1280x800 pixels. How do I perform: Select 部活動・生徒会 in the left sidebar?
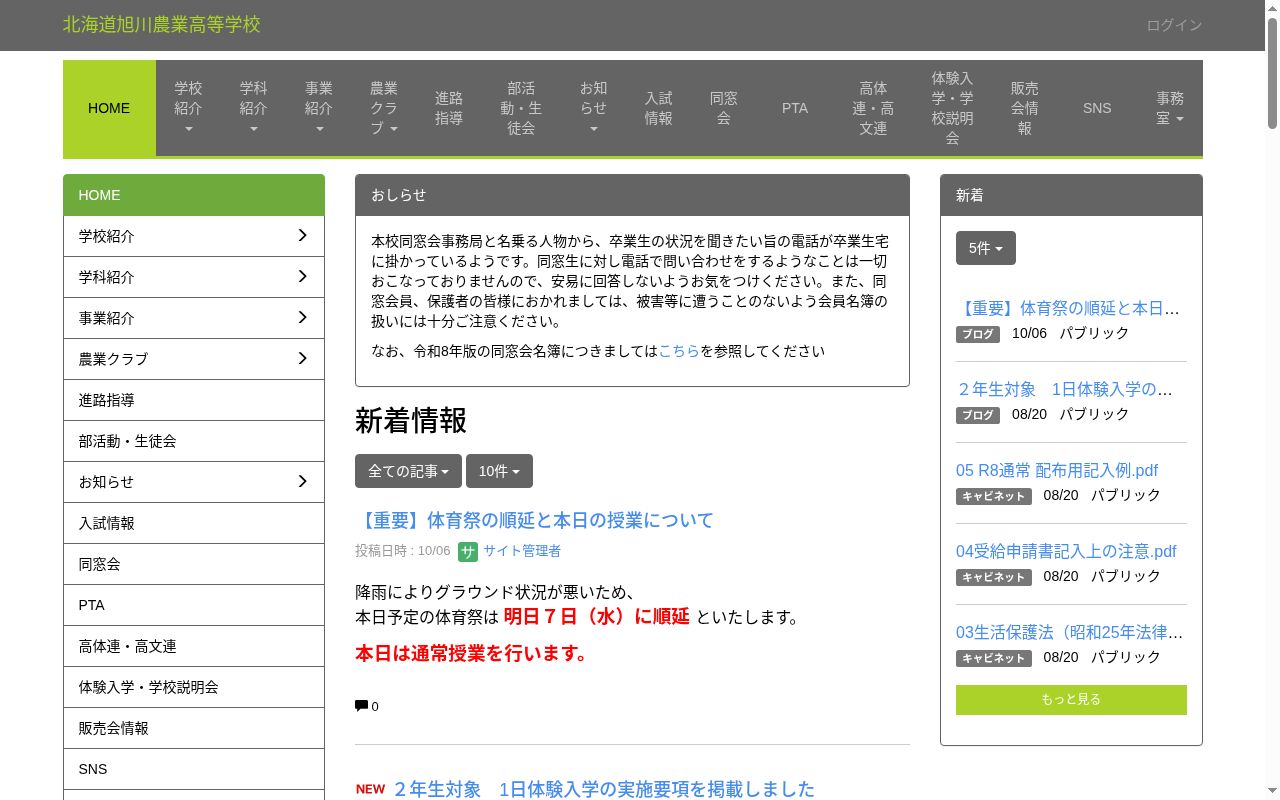(194, 441)
